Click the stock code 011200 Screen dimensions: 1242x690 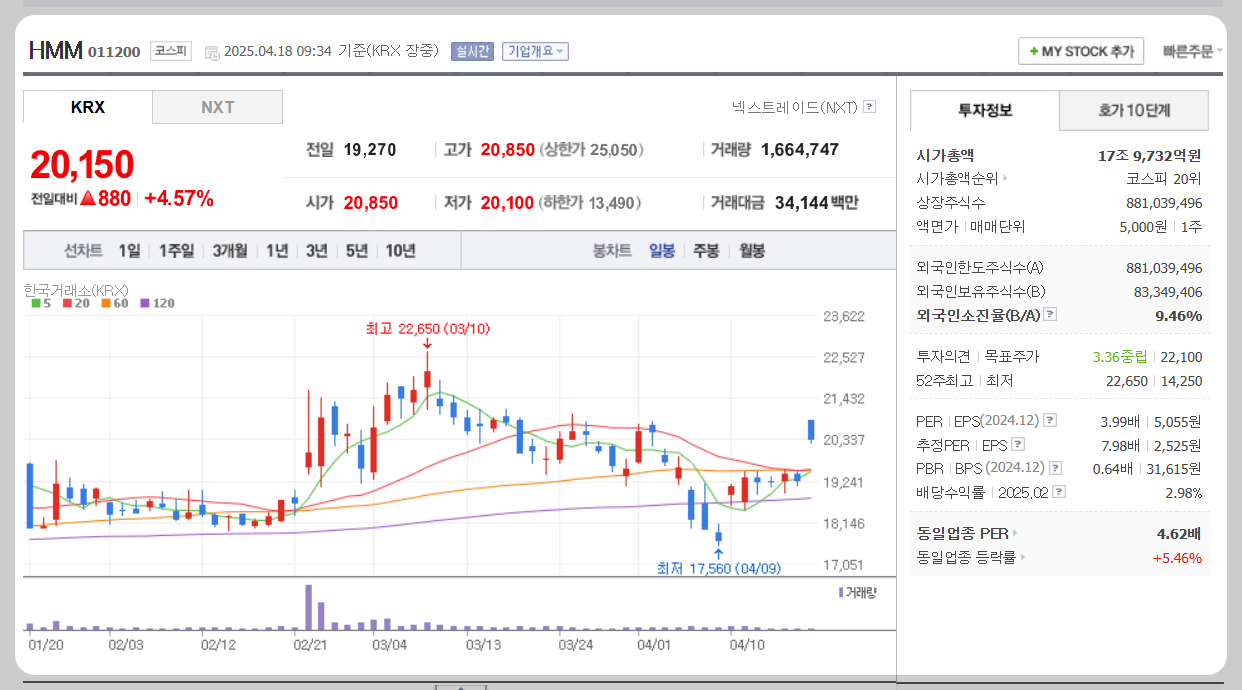tap(114, 52)
